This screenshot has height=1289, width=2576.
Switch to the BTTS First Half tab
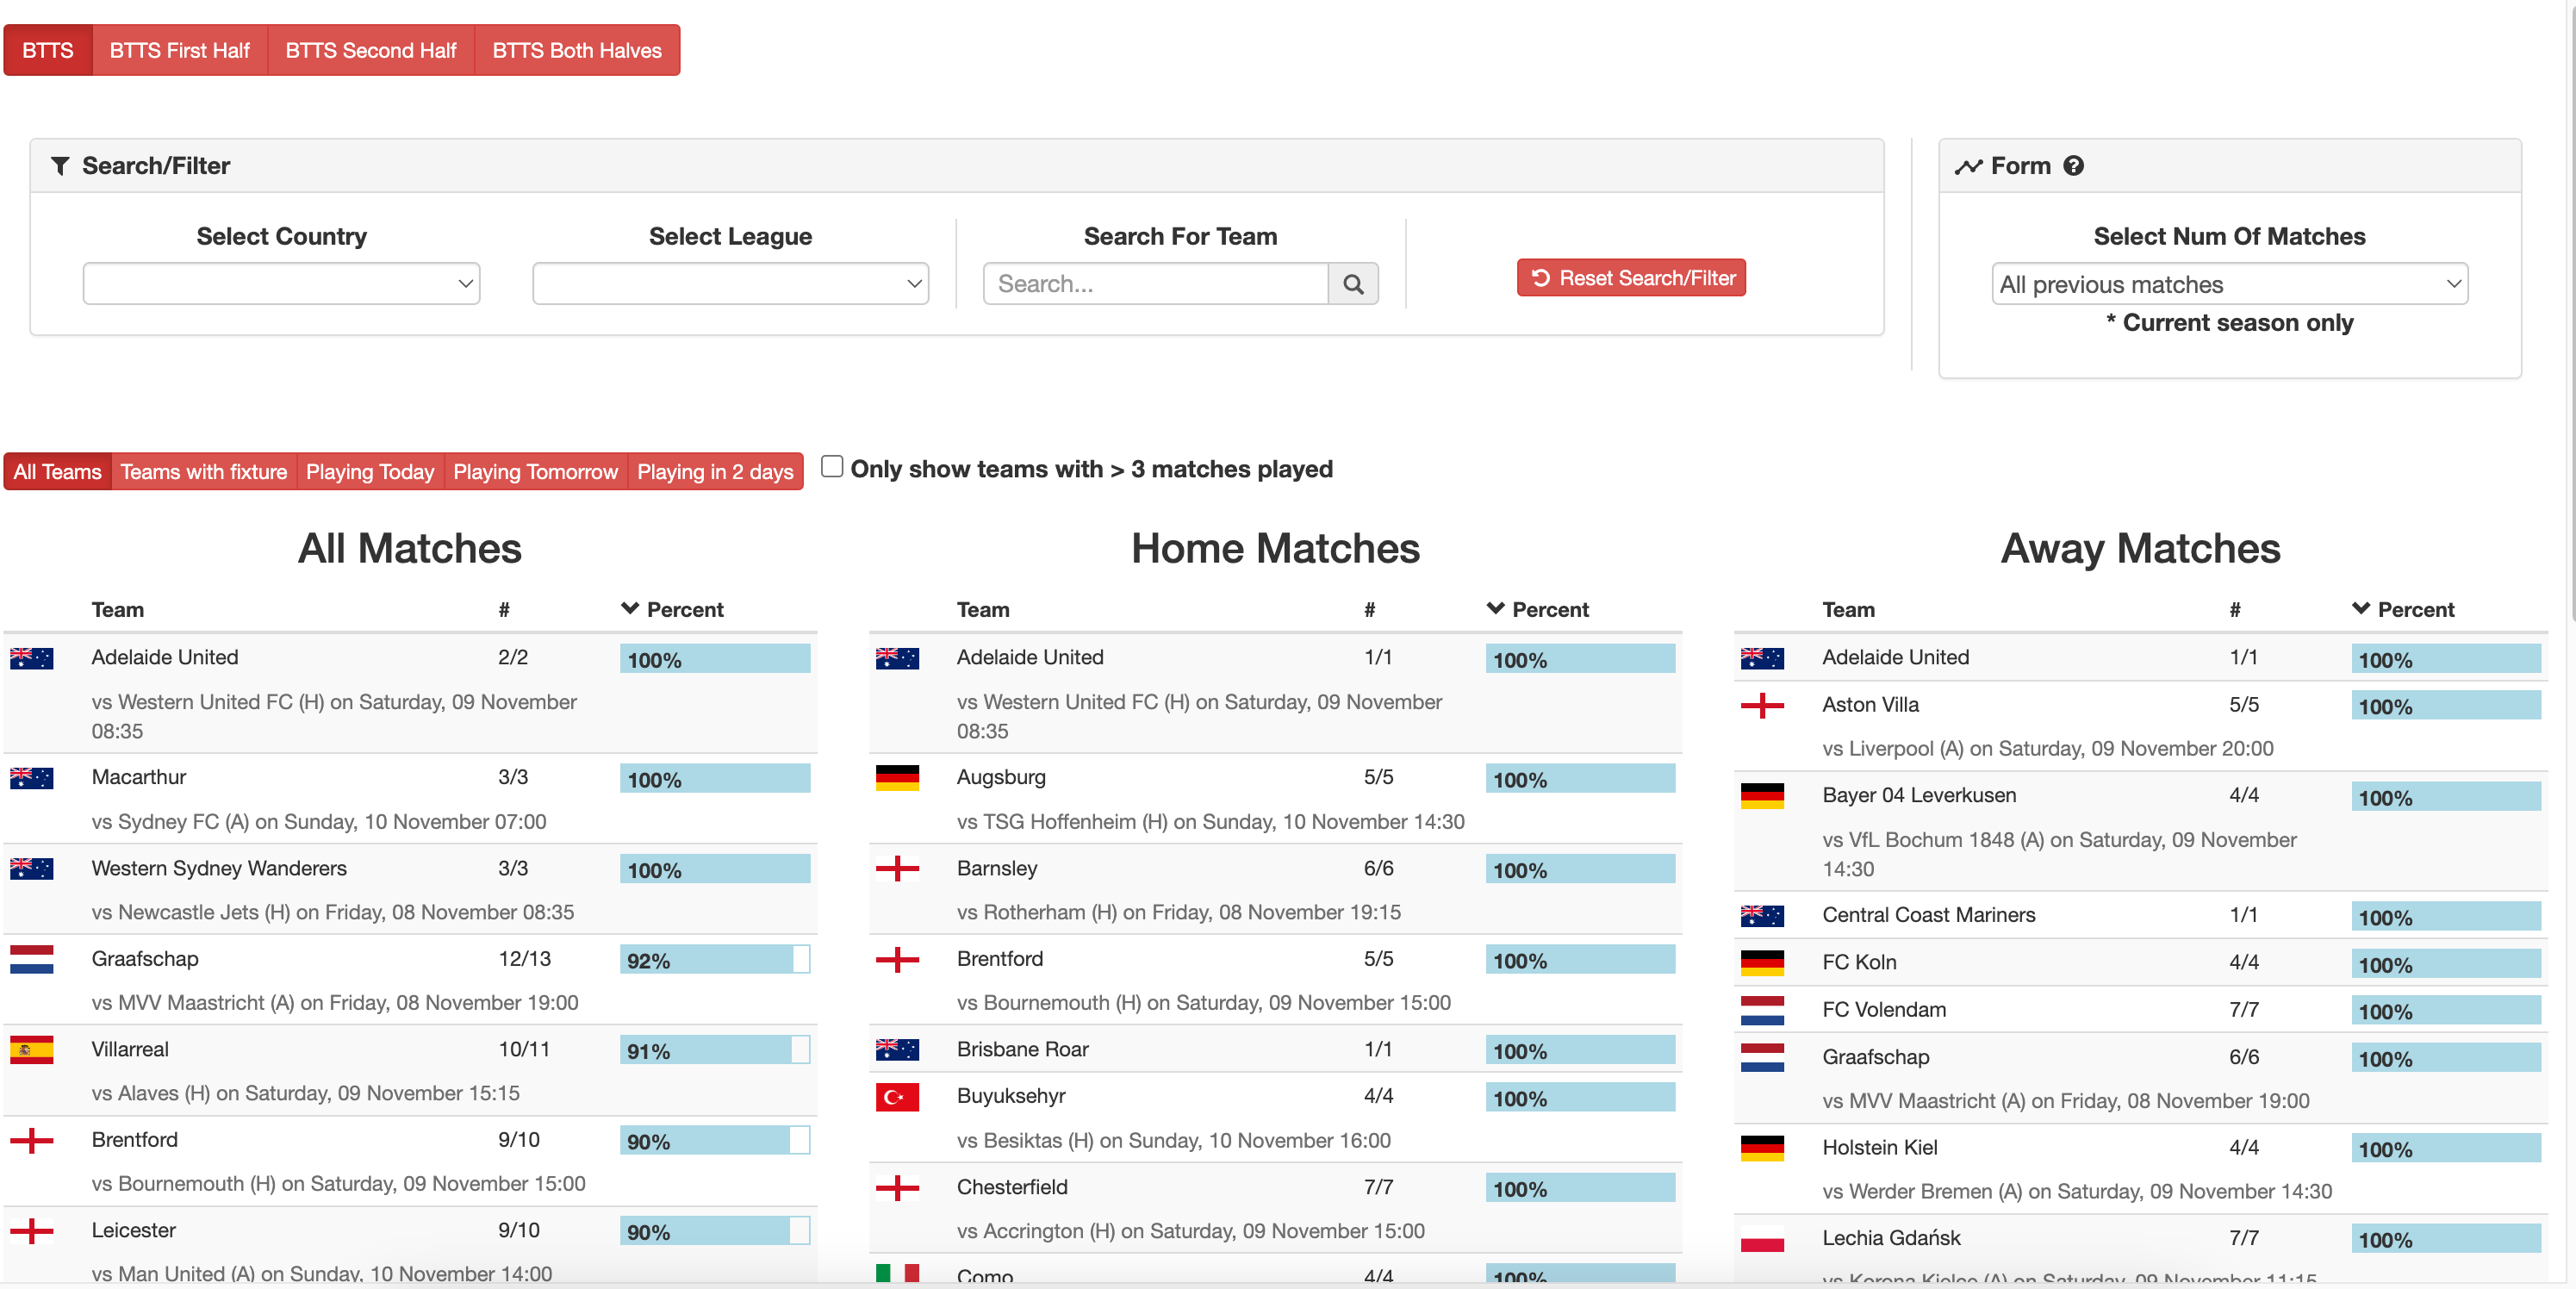180,50
